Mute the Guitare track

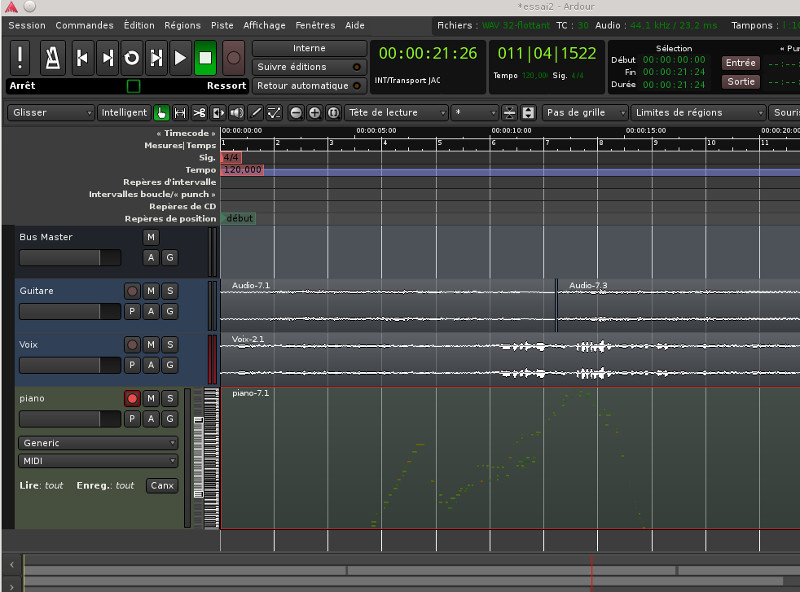150,291
